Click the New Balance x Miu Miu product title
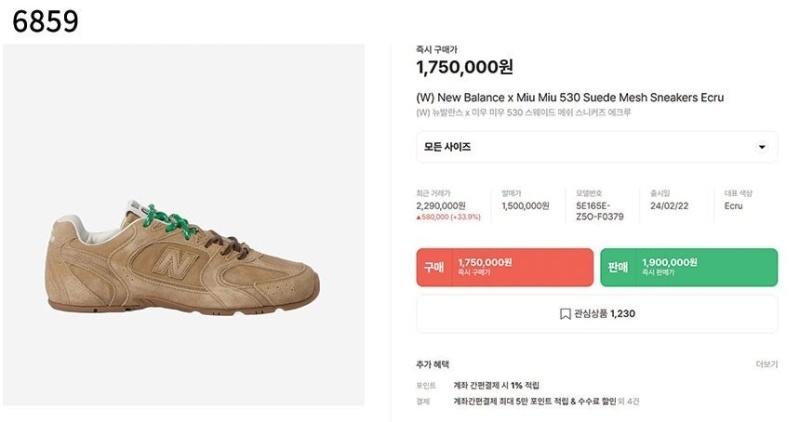 tap(569, 97)
